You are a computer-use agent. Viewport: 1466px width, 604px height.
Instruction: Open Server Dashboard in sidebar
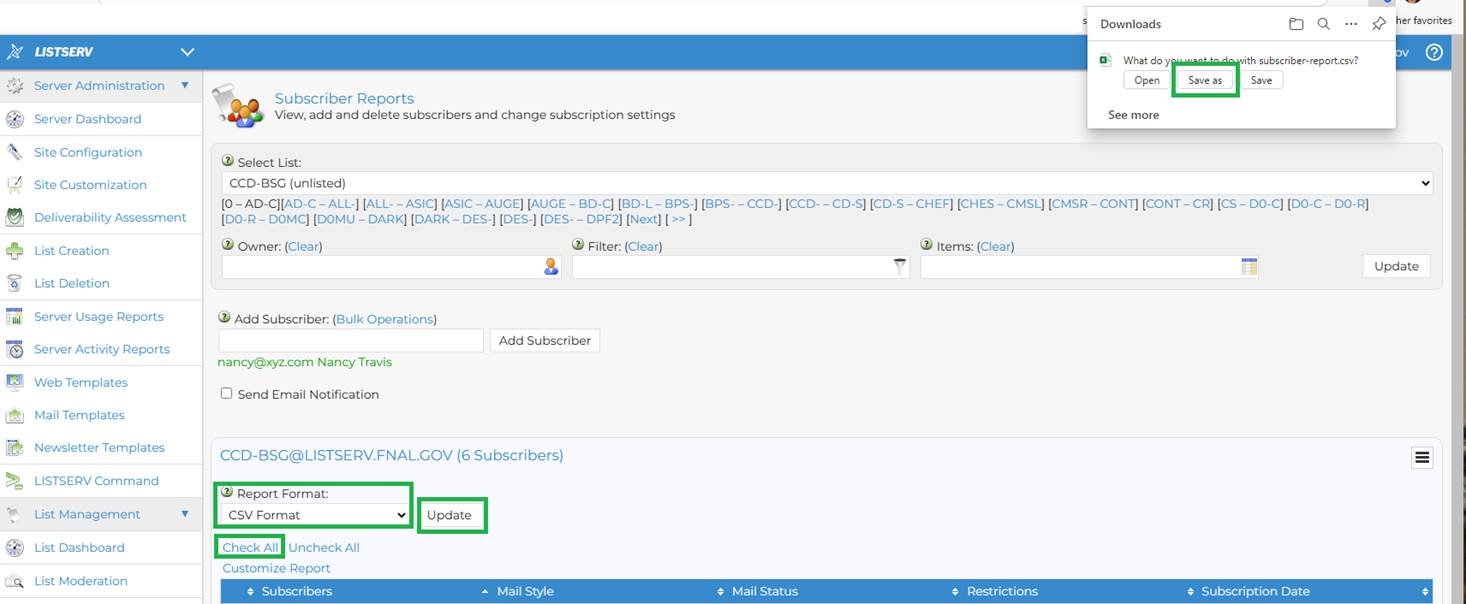pyautogui.click(x=87, y=118)
